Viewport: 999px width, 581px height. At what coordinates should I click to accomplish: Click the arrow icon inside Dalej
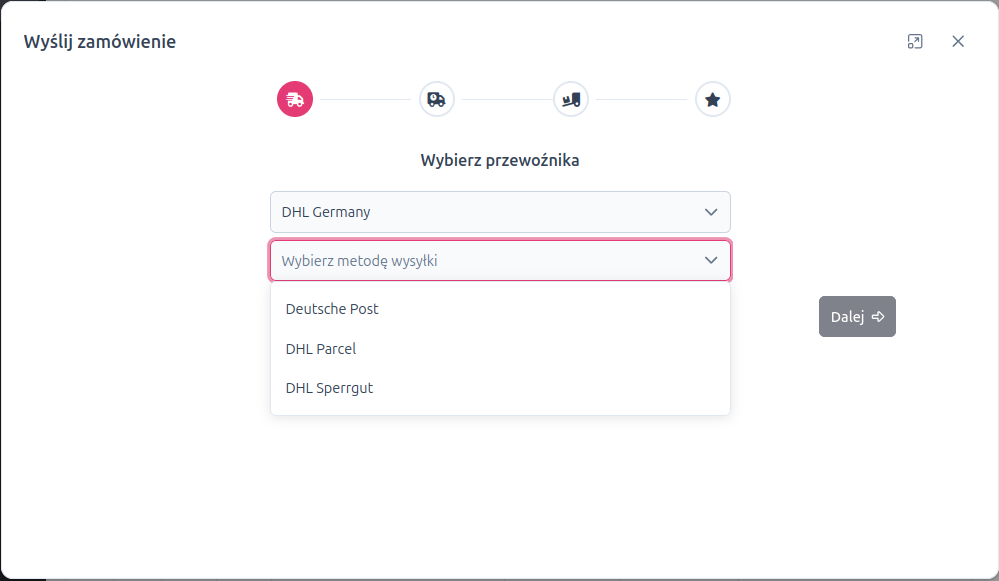tap(878, 317)
